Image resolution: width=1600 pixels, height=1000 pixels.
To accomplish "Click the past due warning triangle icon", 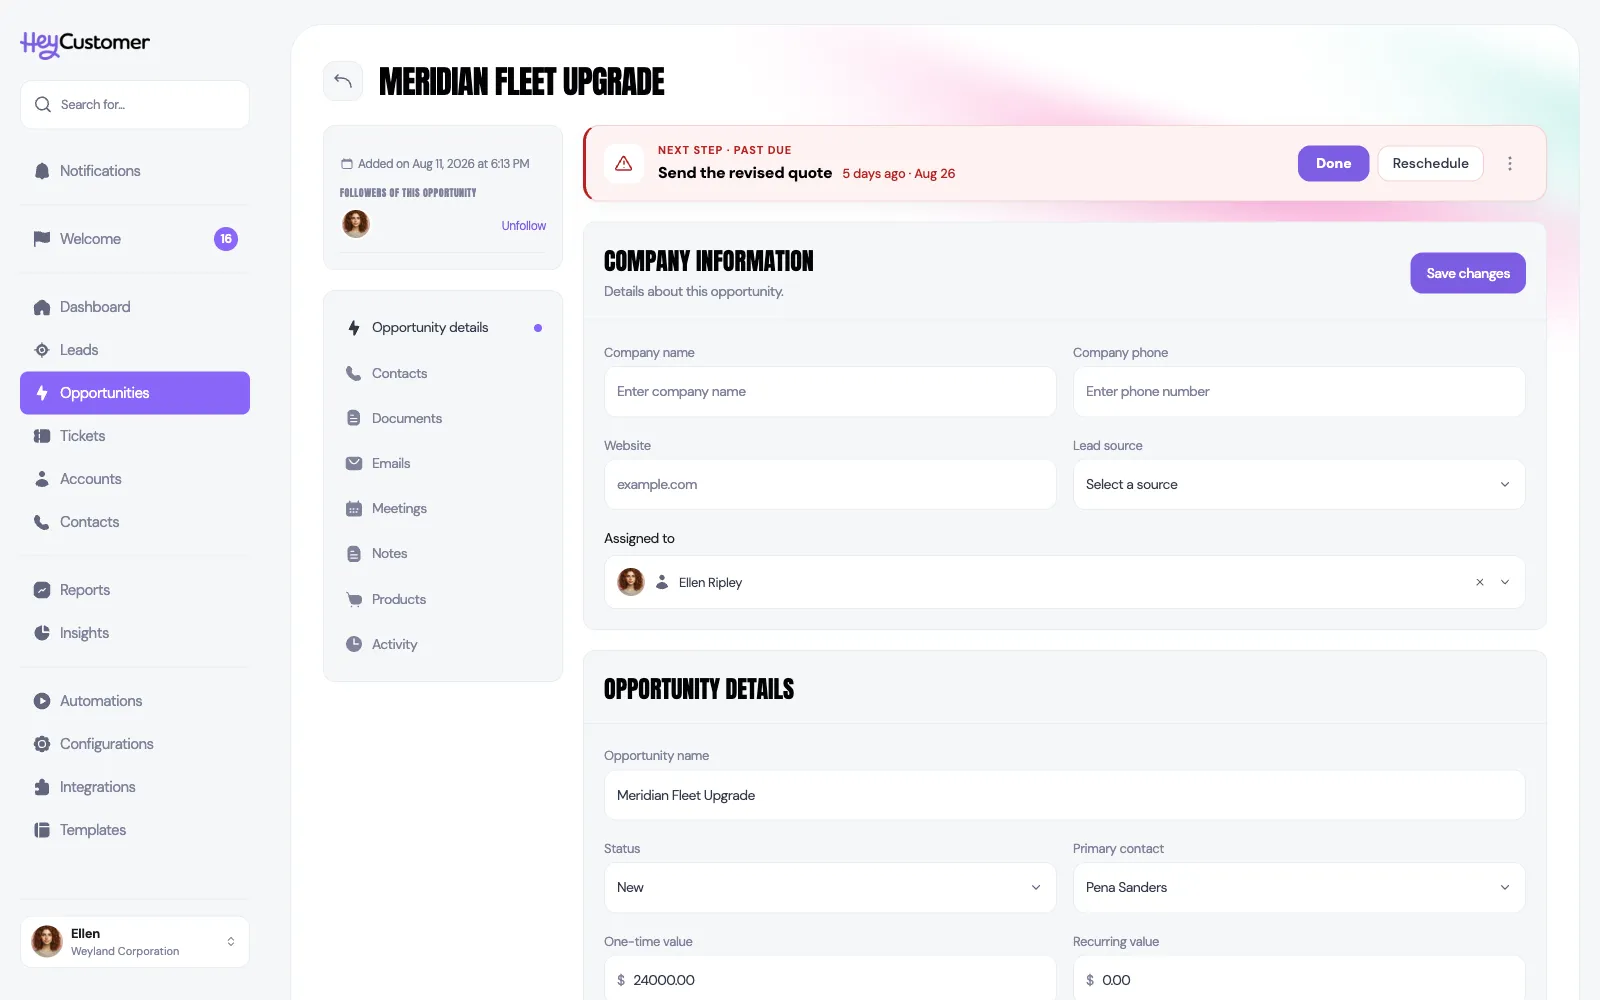I will pos(624,163).
